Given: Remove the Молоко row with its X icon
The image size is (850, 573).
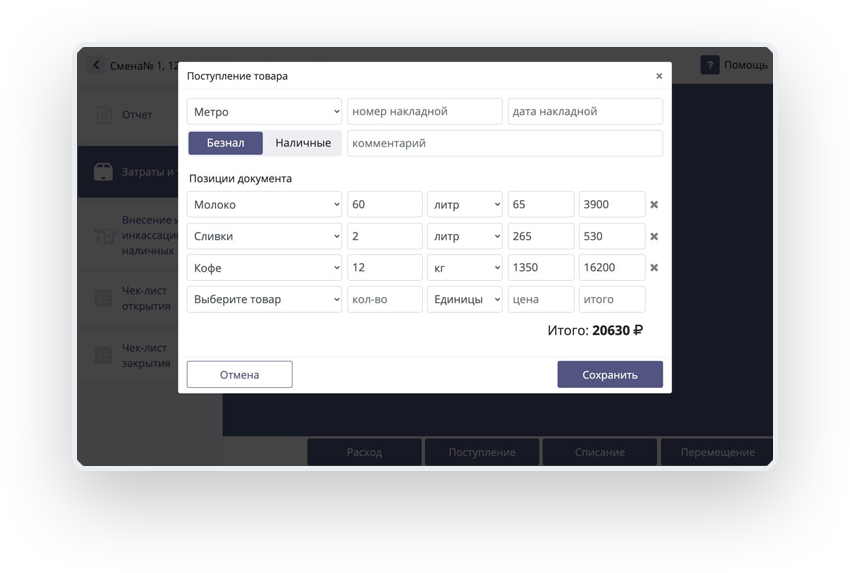Looking at the screenshot, I should point(654,205).
